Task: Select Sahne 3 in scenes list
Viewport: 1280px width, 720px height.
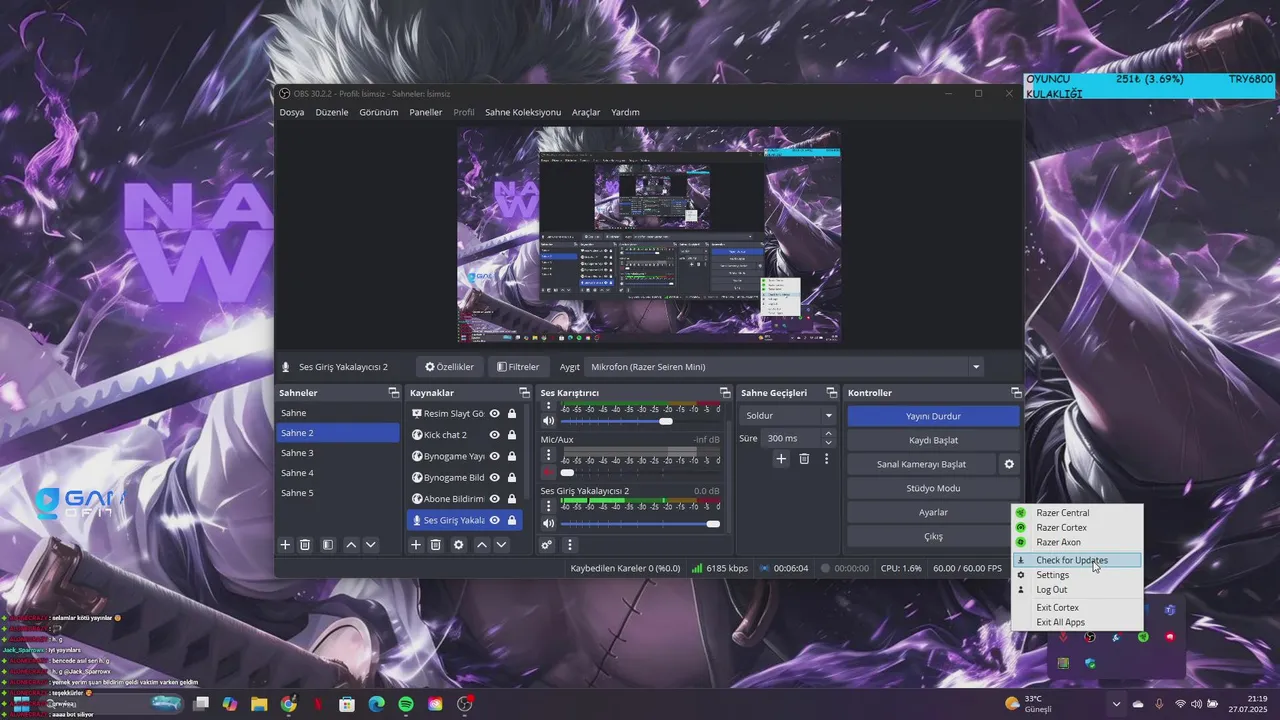Action: click(338, 453)
